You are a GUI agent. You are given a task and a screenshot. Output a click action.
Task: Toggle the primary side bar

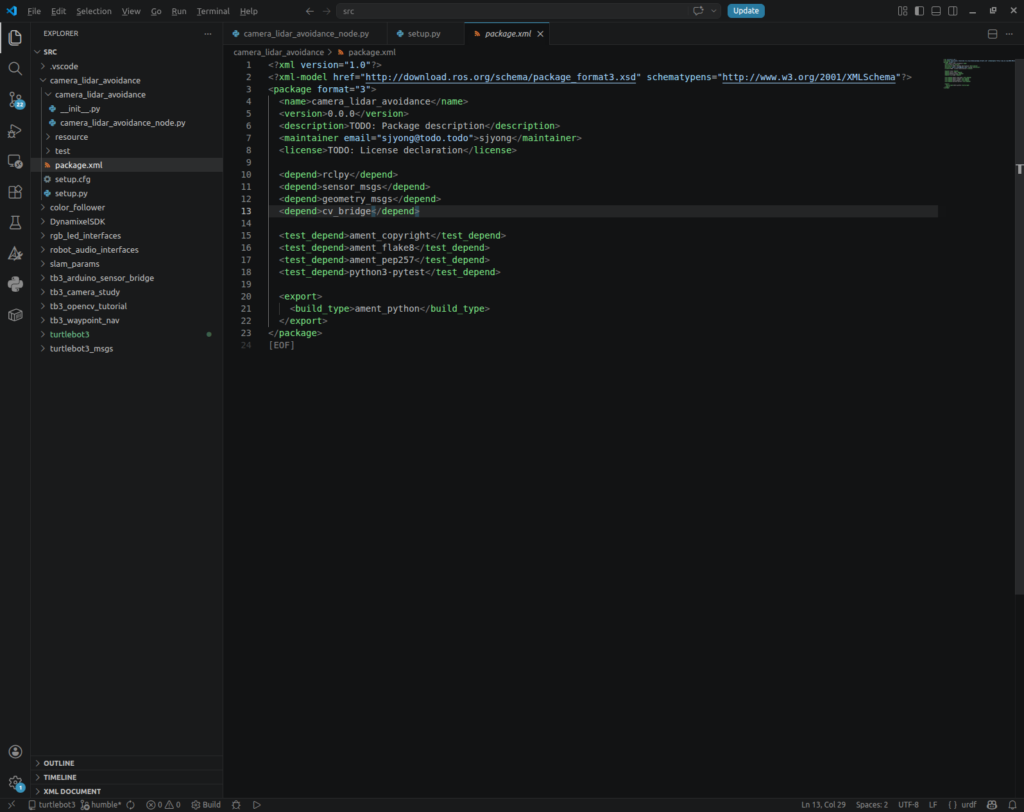point(920,10)
